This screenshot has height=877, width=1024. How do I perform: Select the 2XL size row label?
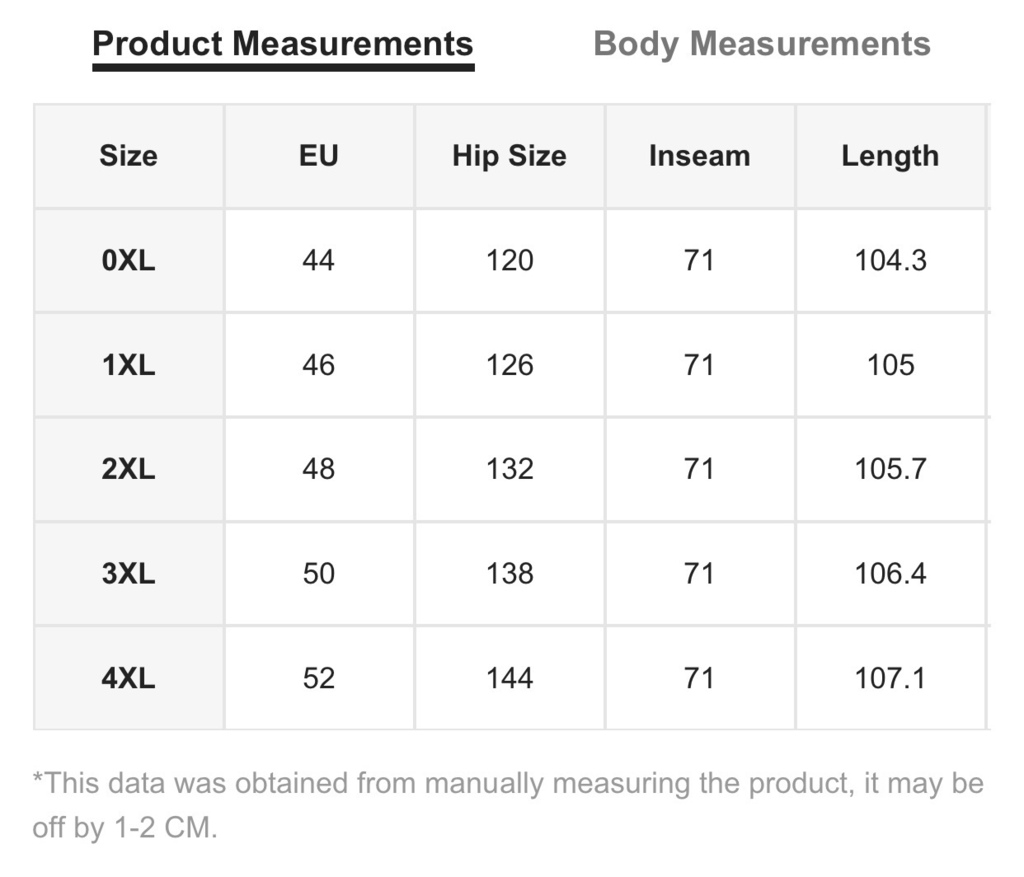click(129, 469)
